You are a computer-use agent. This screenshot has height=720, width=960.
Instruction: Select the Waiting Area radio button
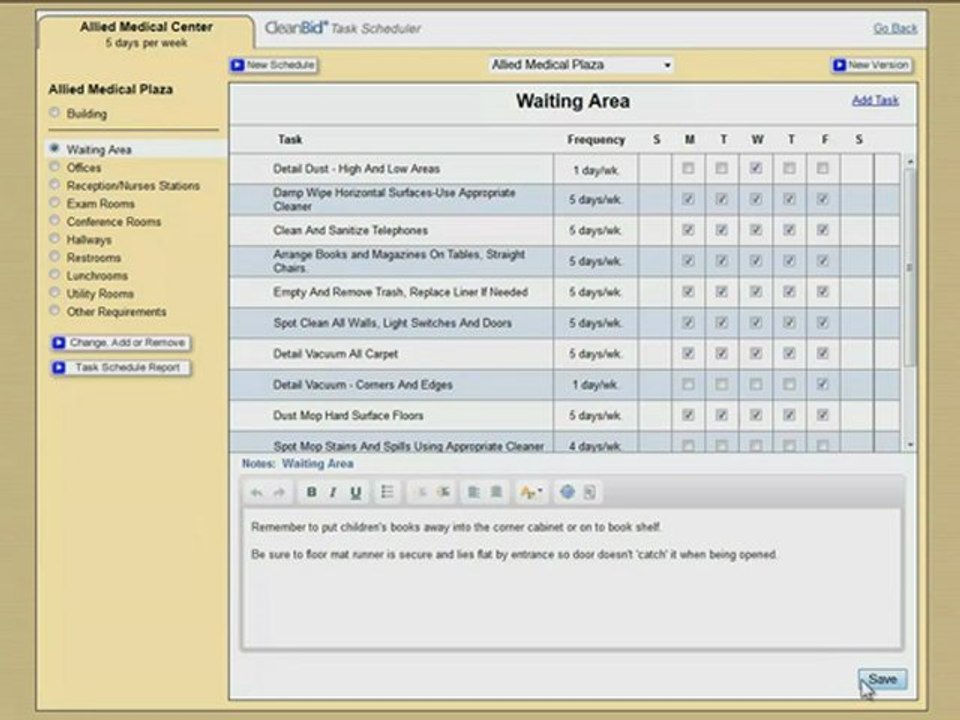(x=54, y=148)
